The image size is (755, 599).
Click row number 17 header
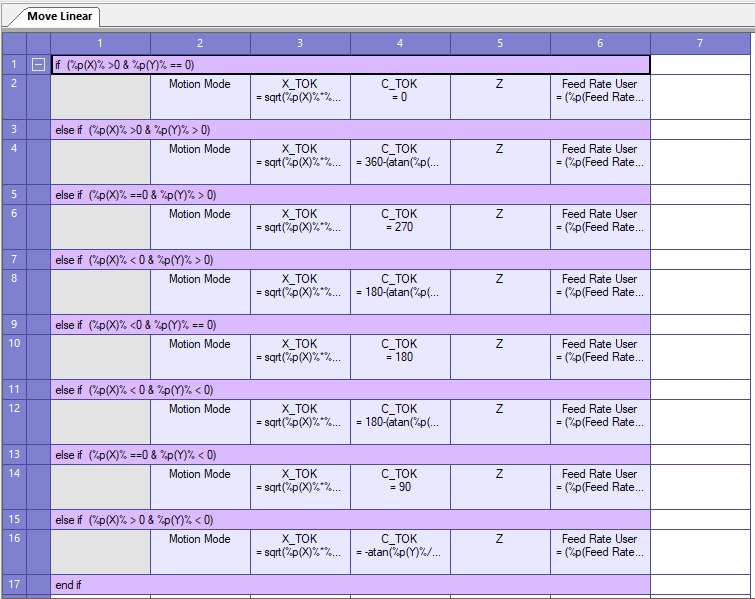point(14,584)
